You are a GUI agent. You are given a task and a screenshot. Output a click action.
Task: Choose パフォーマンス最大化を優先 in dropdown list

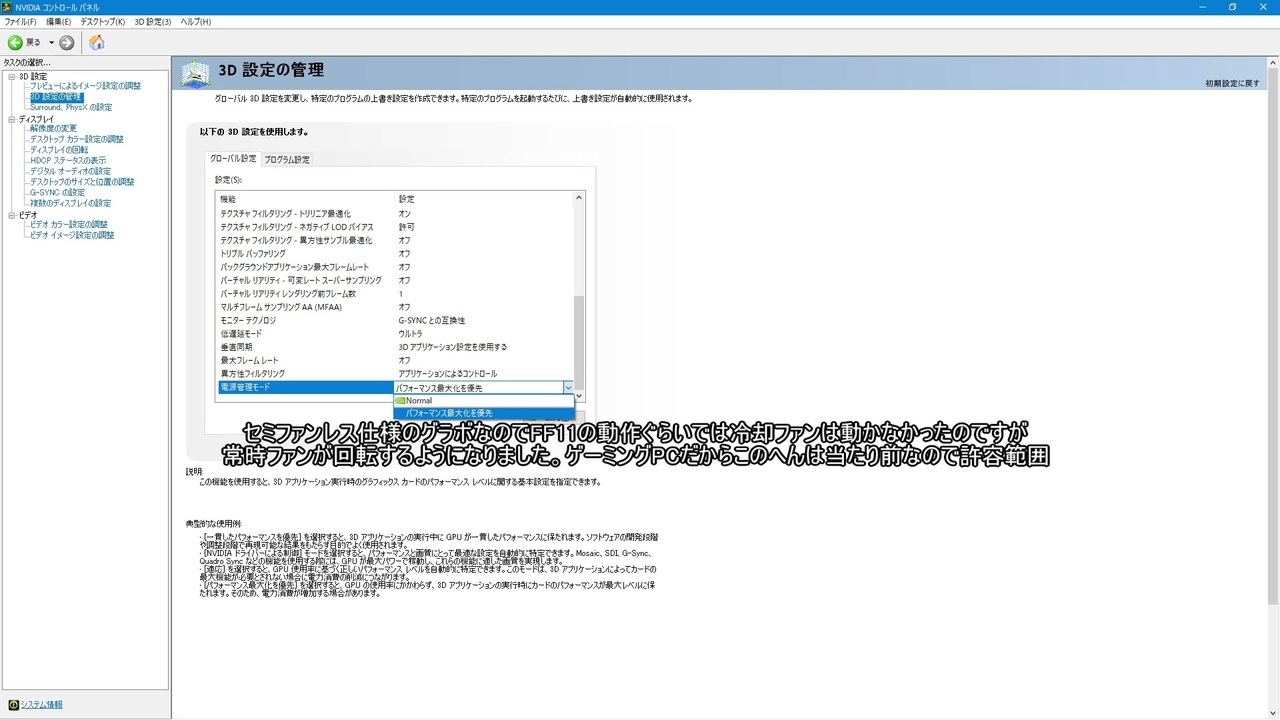tap(484, 413)
